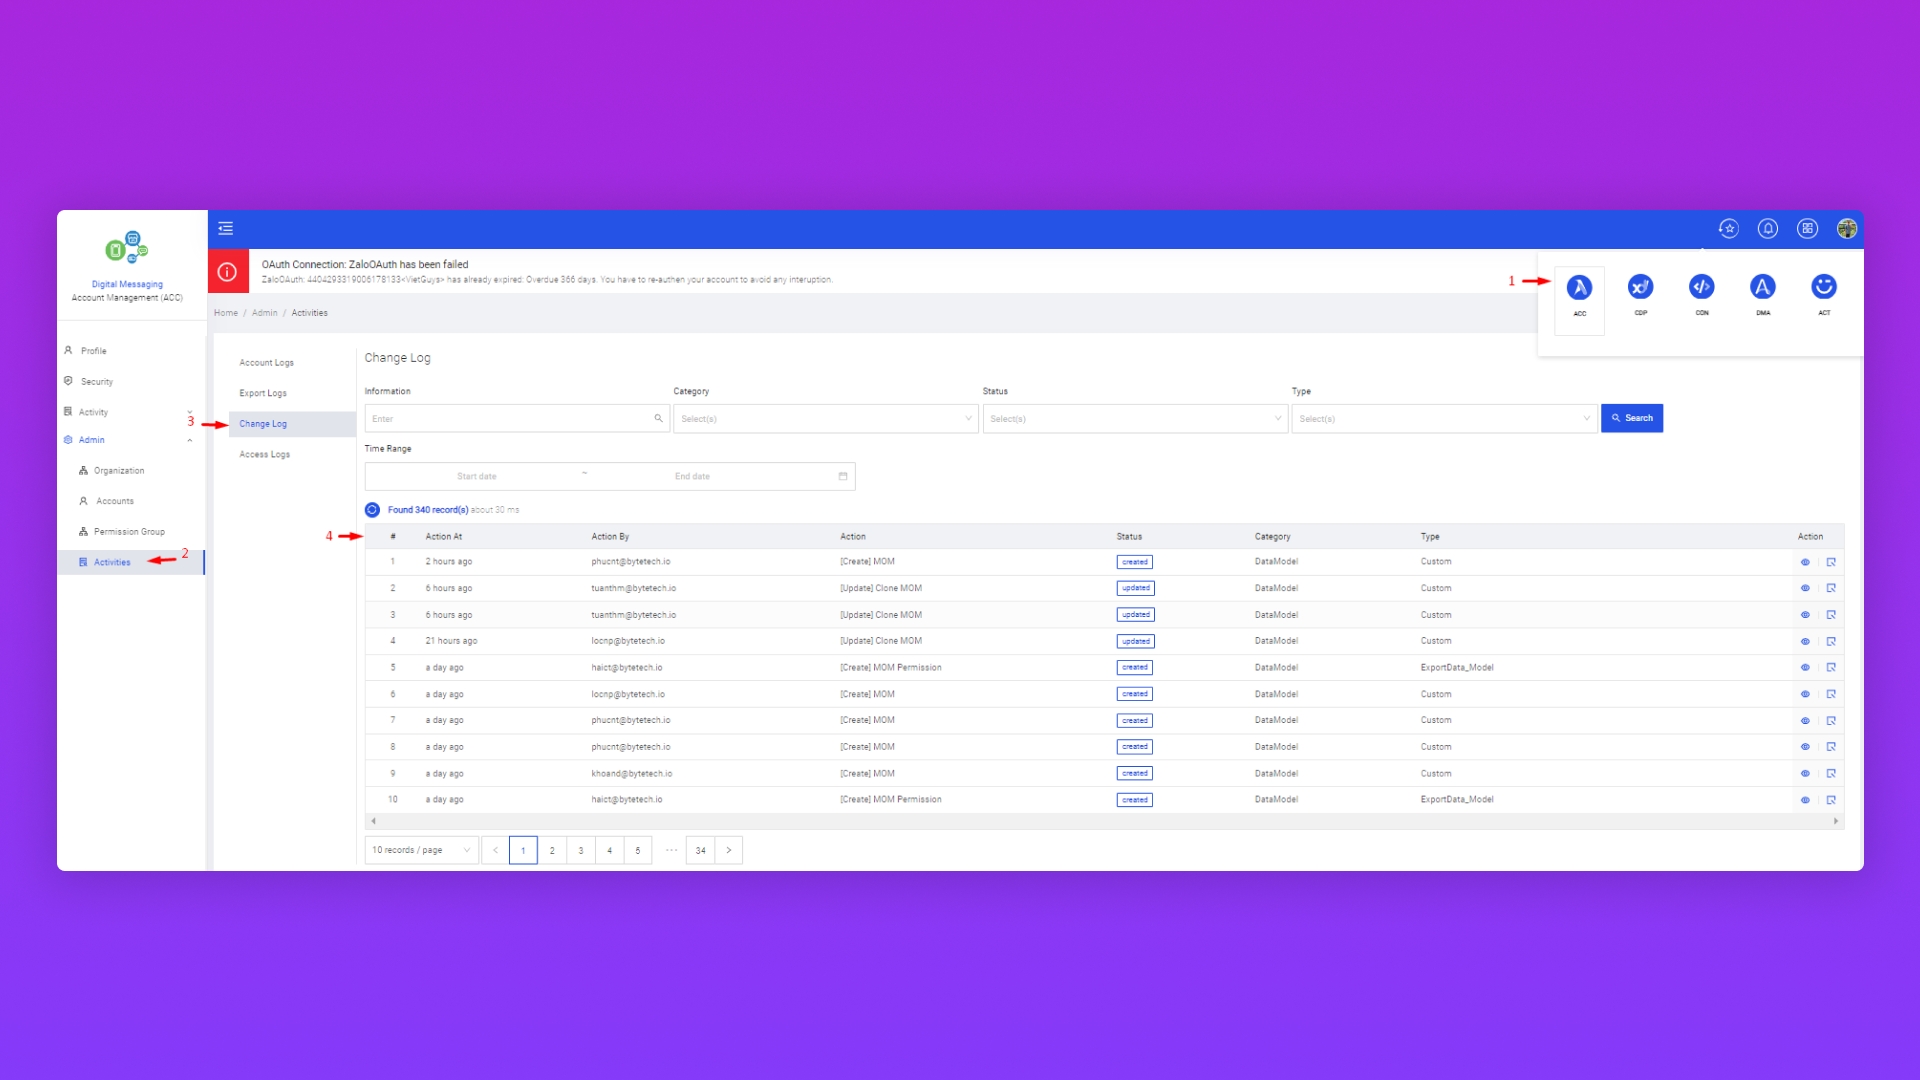Open the DMA app icon
This screenshot has height=1080, width=1920.
point(1762,288)
